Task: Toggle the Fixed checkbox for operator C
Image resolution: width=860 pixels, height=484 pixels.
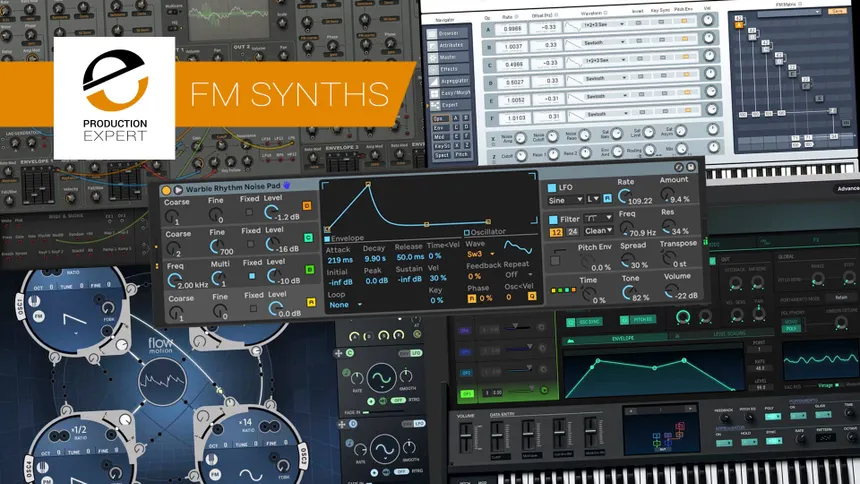Action: pyautogui.click(x=251, y=244)
